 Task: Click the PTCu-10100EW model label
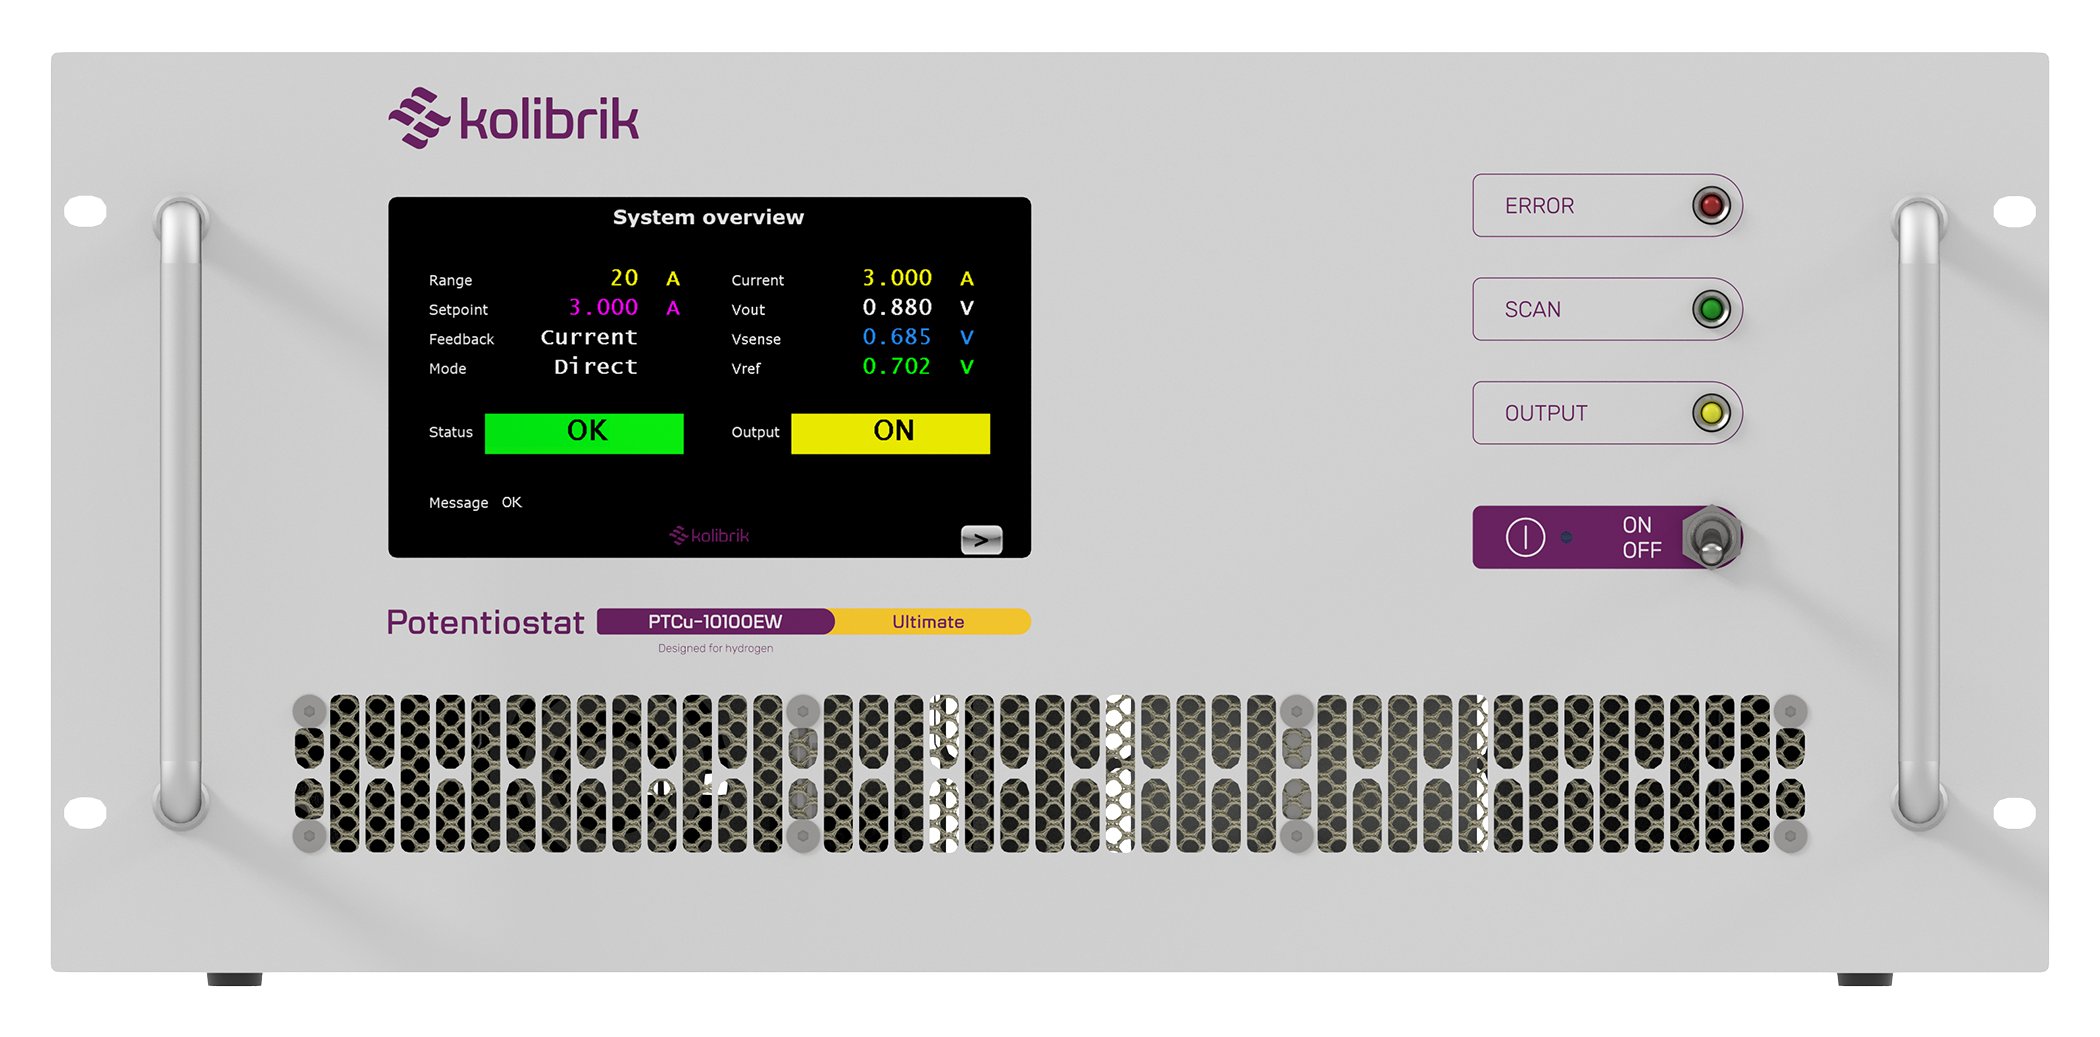click(715, 622)
